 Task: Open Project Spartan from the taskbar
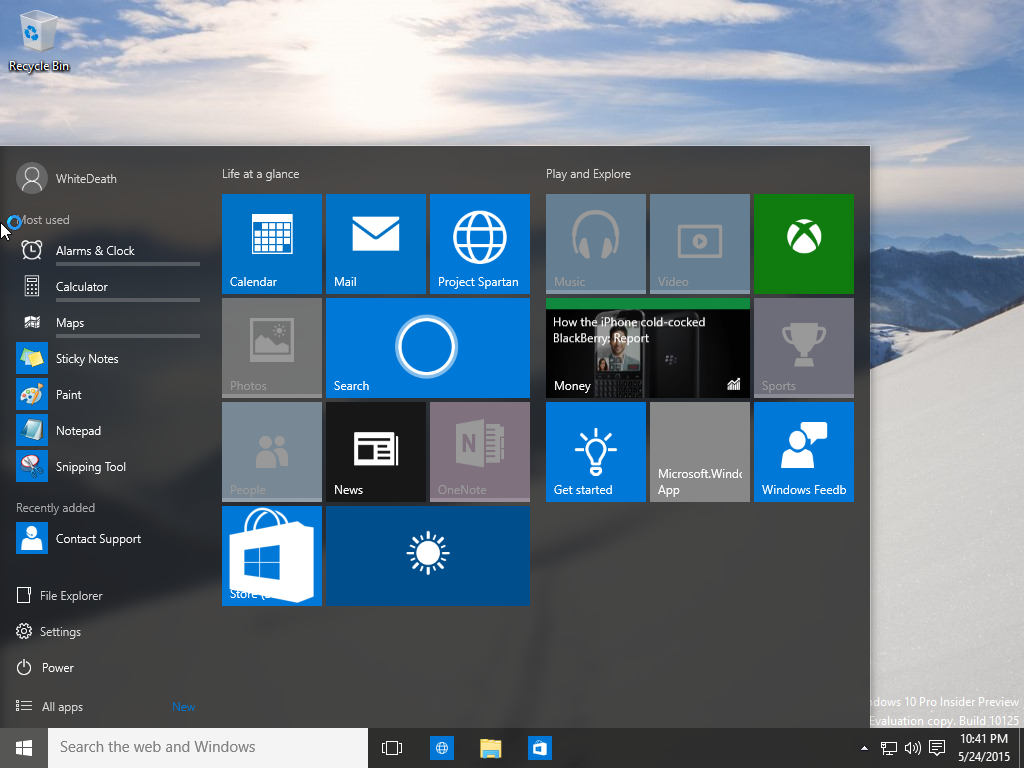(x=442, y=748)
